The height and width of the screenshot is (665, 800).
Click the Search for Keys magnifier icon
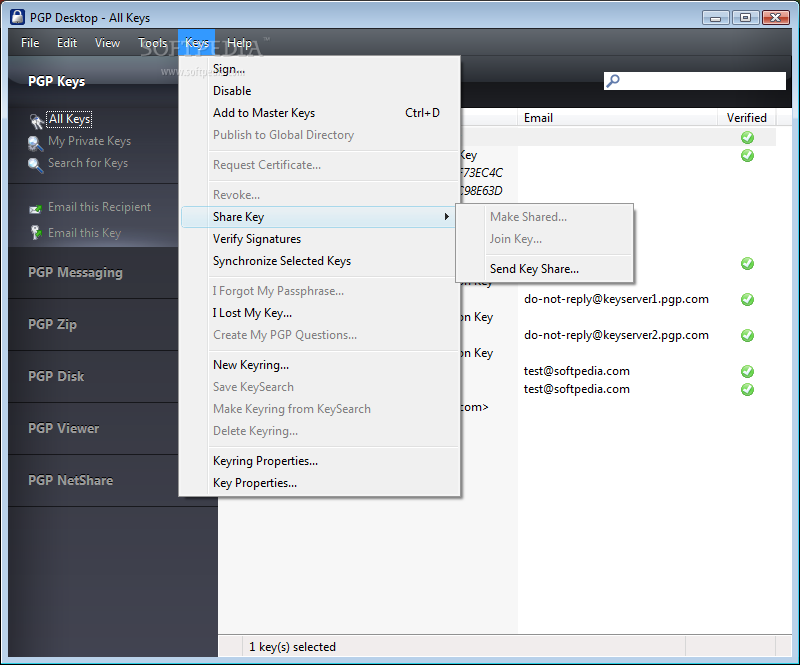click(35, 165)
